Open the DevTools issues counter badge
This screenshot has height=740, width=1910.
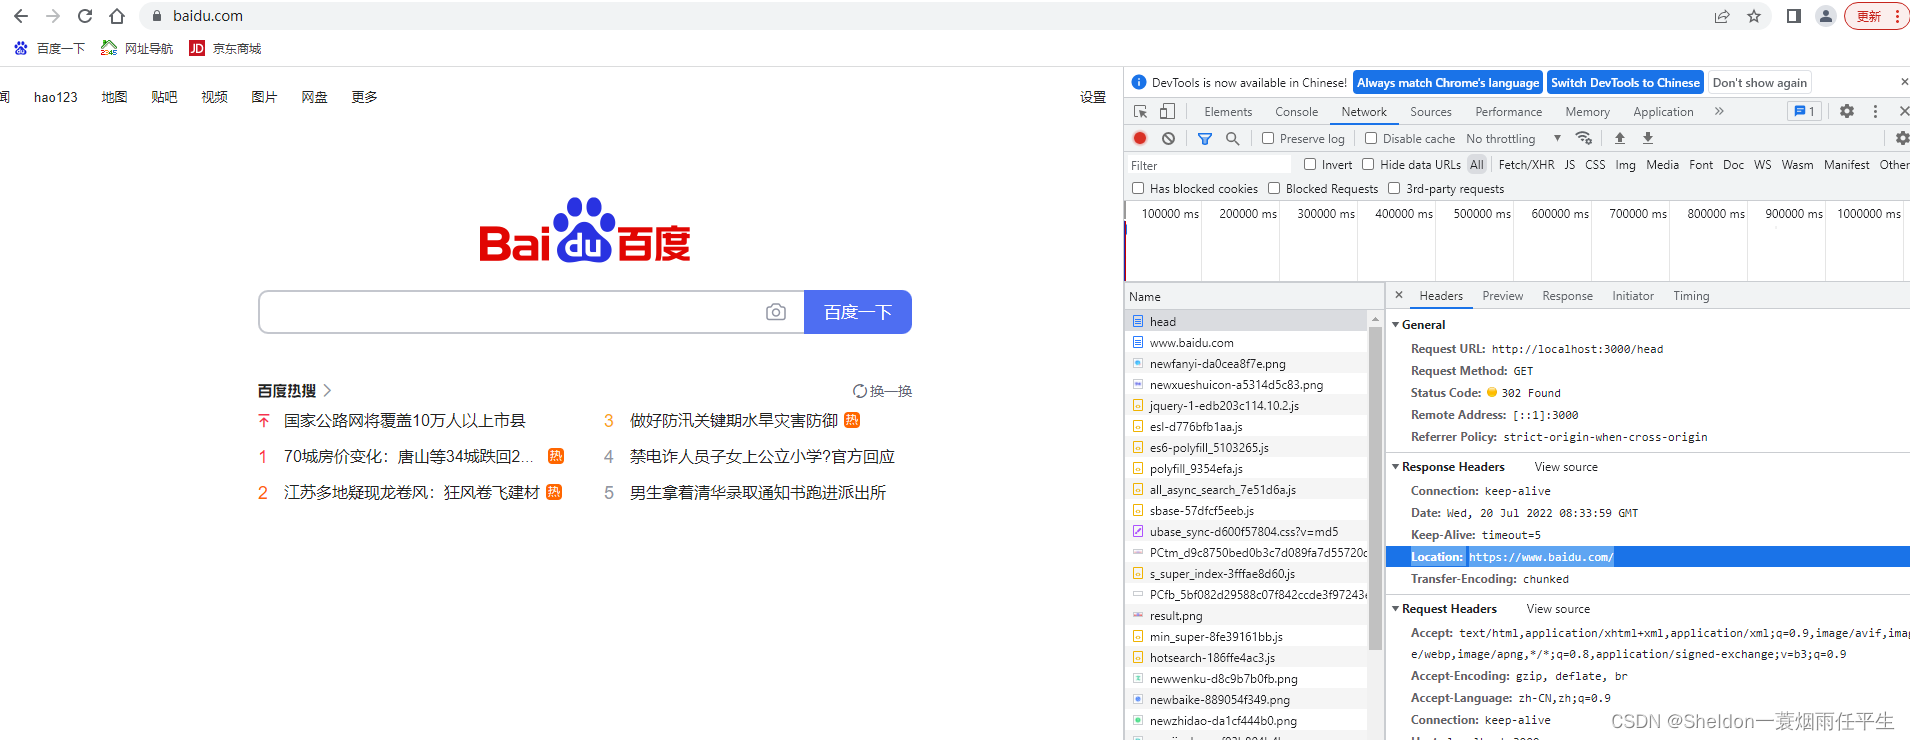coord(1805,112)
